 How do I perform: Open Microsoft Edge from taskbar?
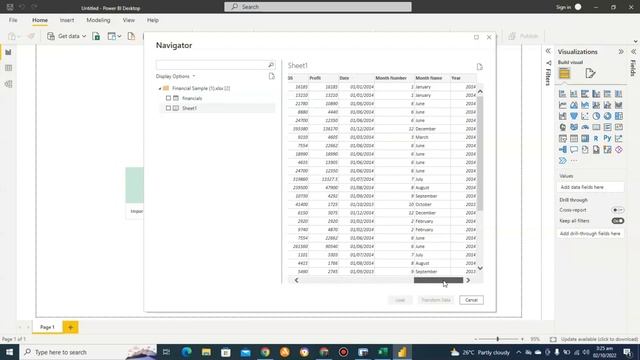tap(187, 352)
